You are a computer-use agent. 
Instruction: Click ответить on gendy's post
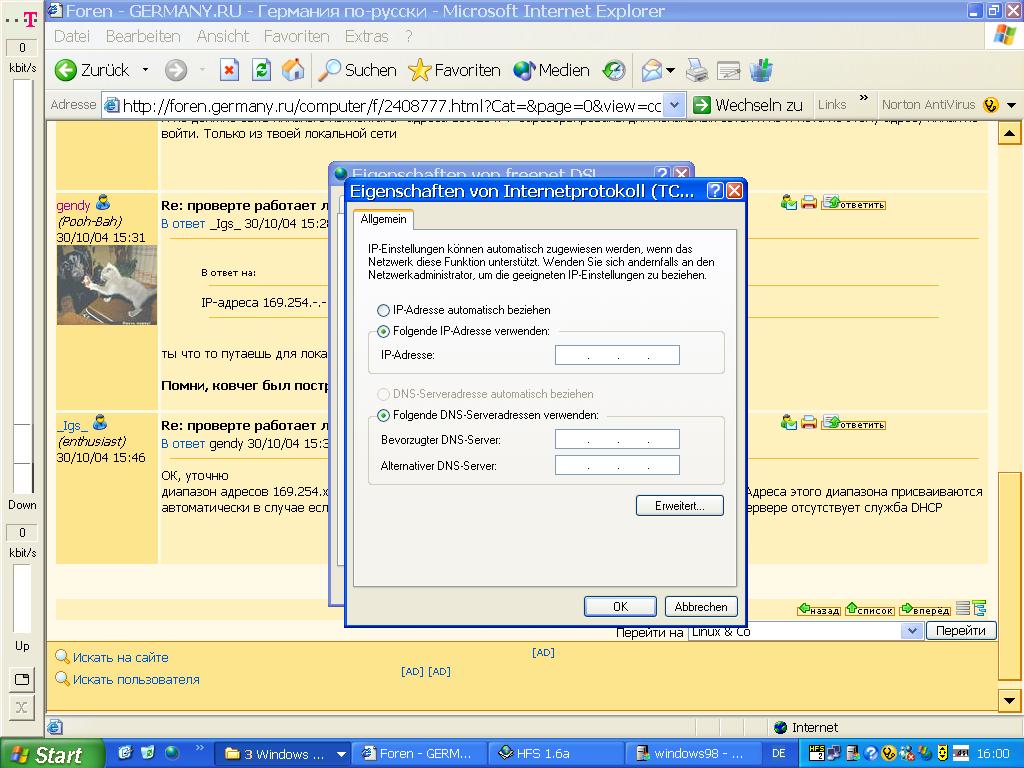pyautogui.click(x=854, y=203)
